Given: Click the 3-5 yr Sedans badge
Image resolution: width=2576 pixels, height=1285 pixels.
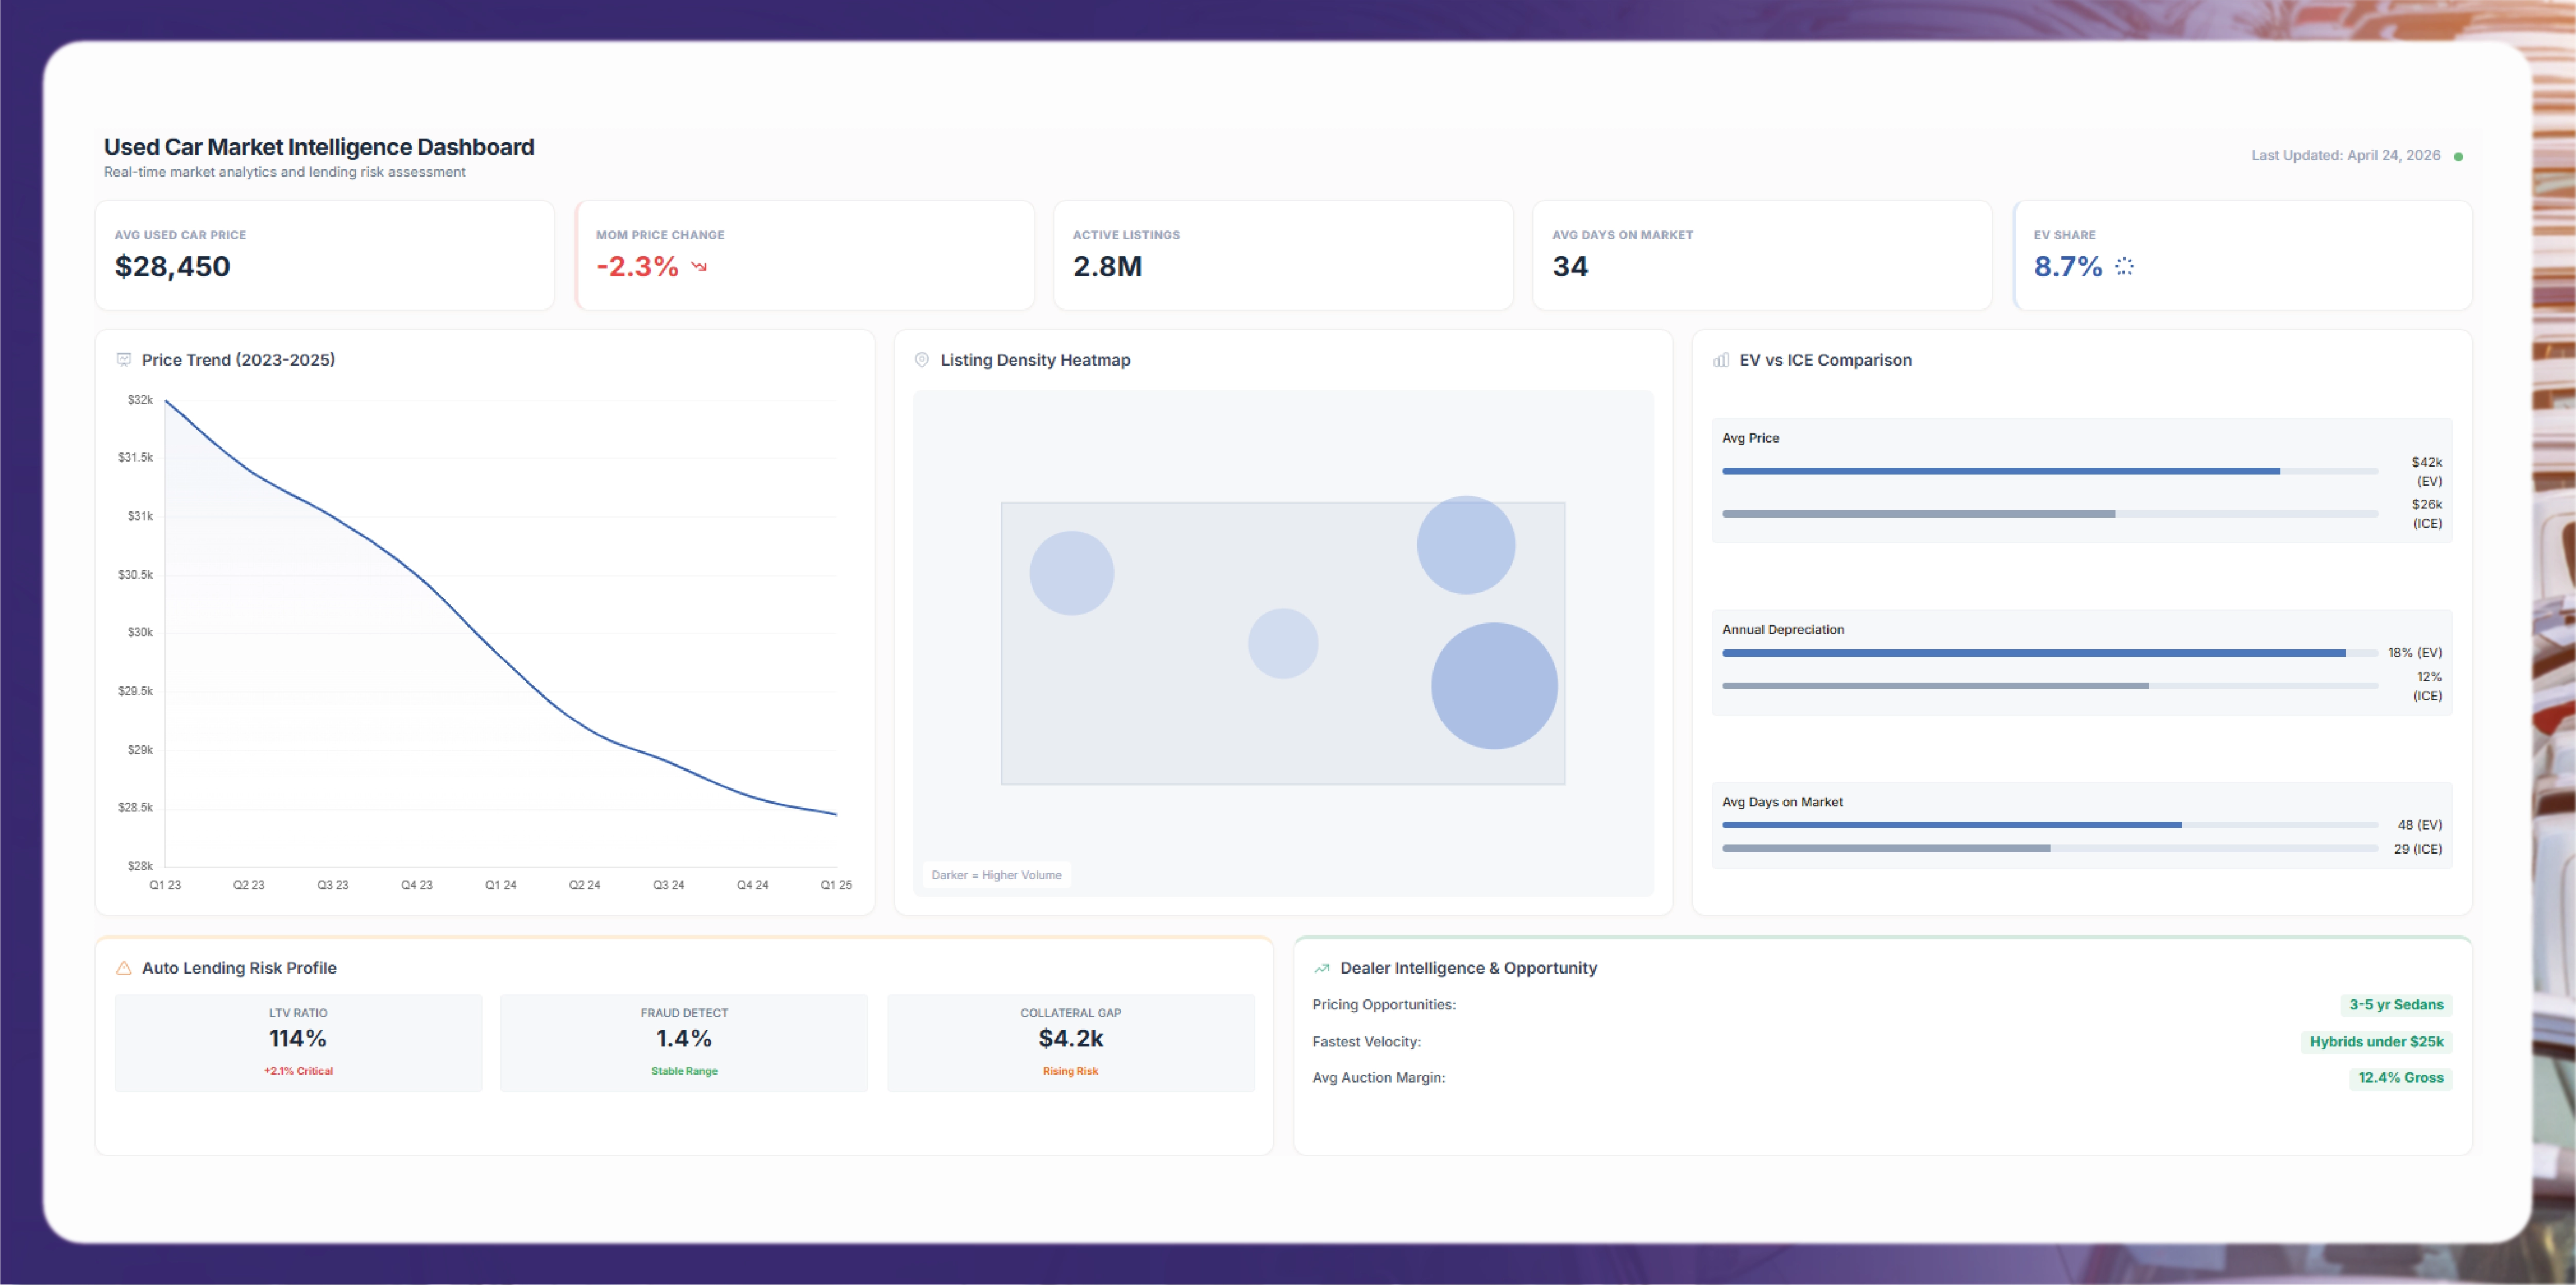Looking at the screenshot, I should (2396, 1005).
